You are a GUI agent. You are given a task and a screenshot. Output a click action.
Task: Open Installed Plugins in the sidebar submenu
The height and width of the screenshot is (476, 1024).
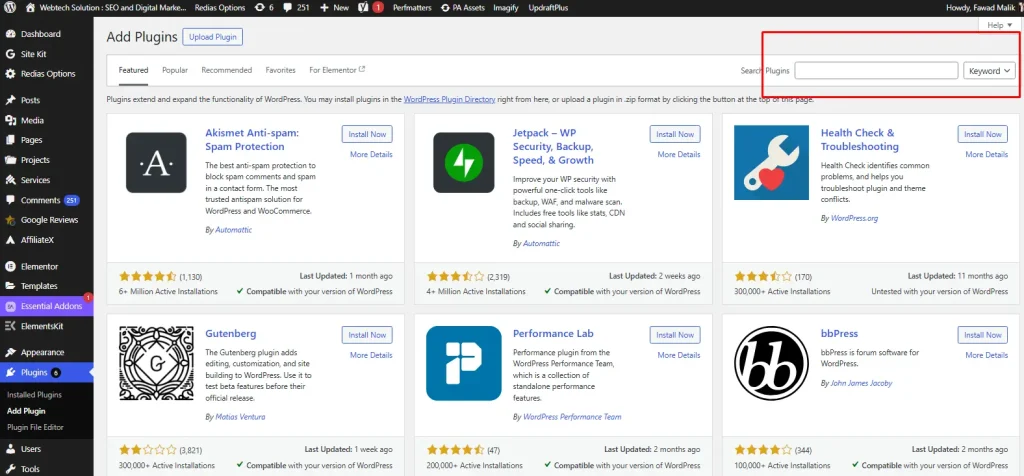click(x=34, y=395)
